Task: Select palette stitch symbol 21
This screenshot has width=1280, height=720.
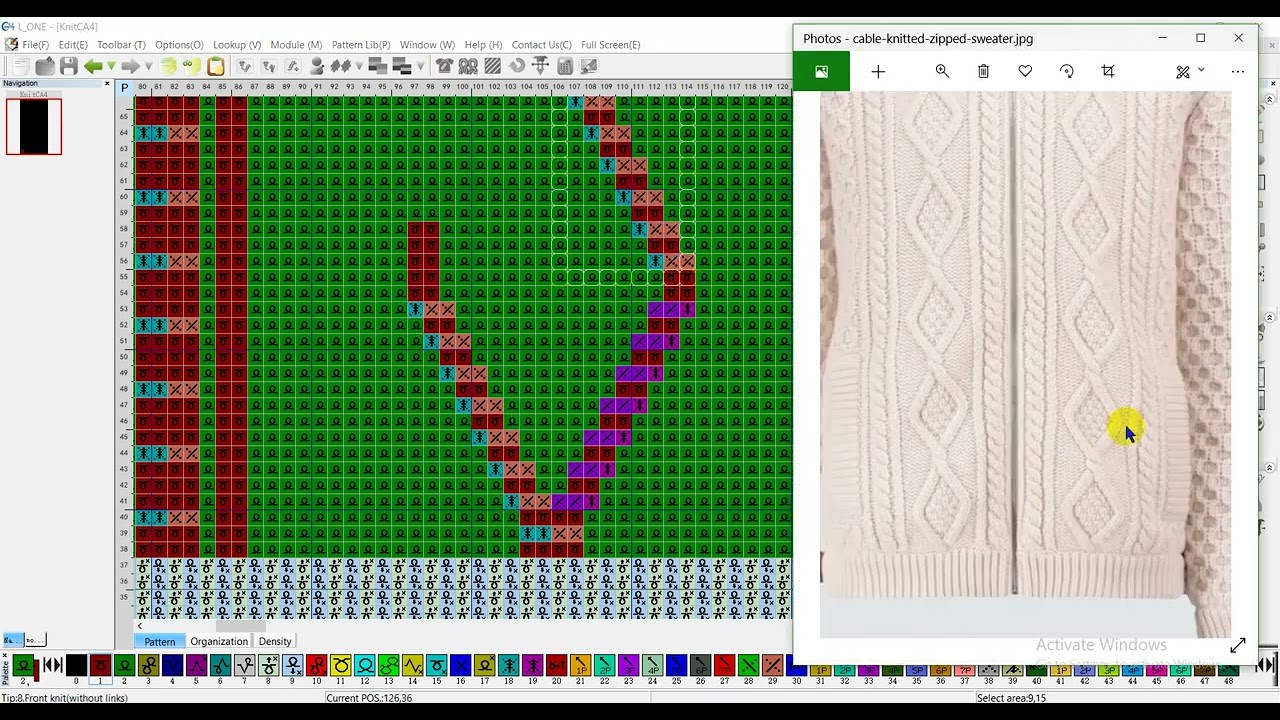Action: (x=580, y=666)
